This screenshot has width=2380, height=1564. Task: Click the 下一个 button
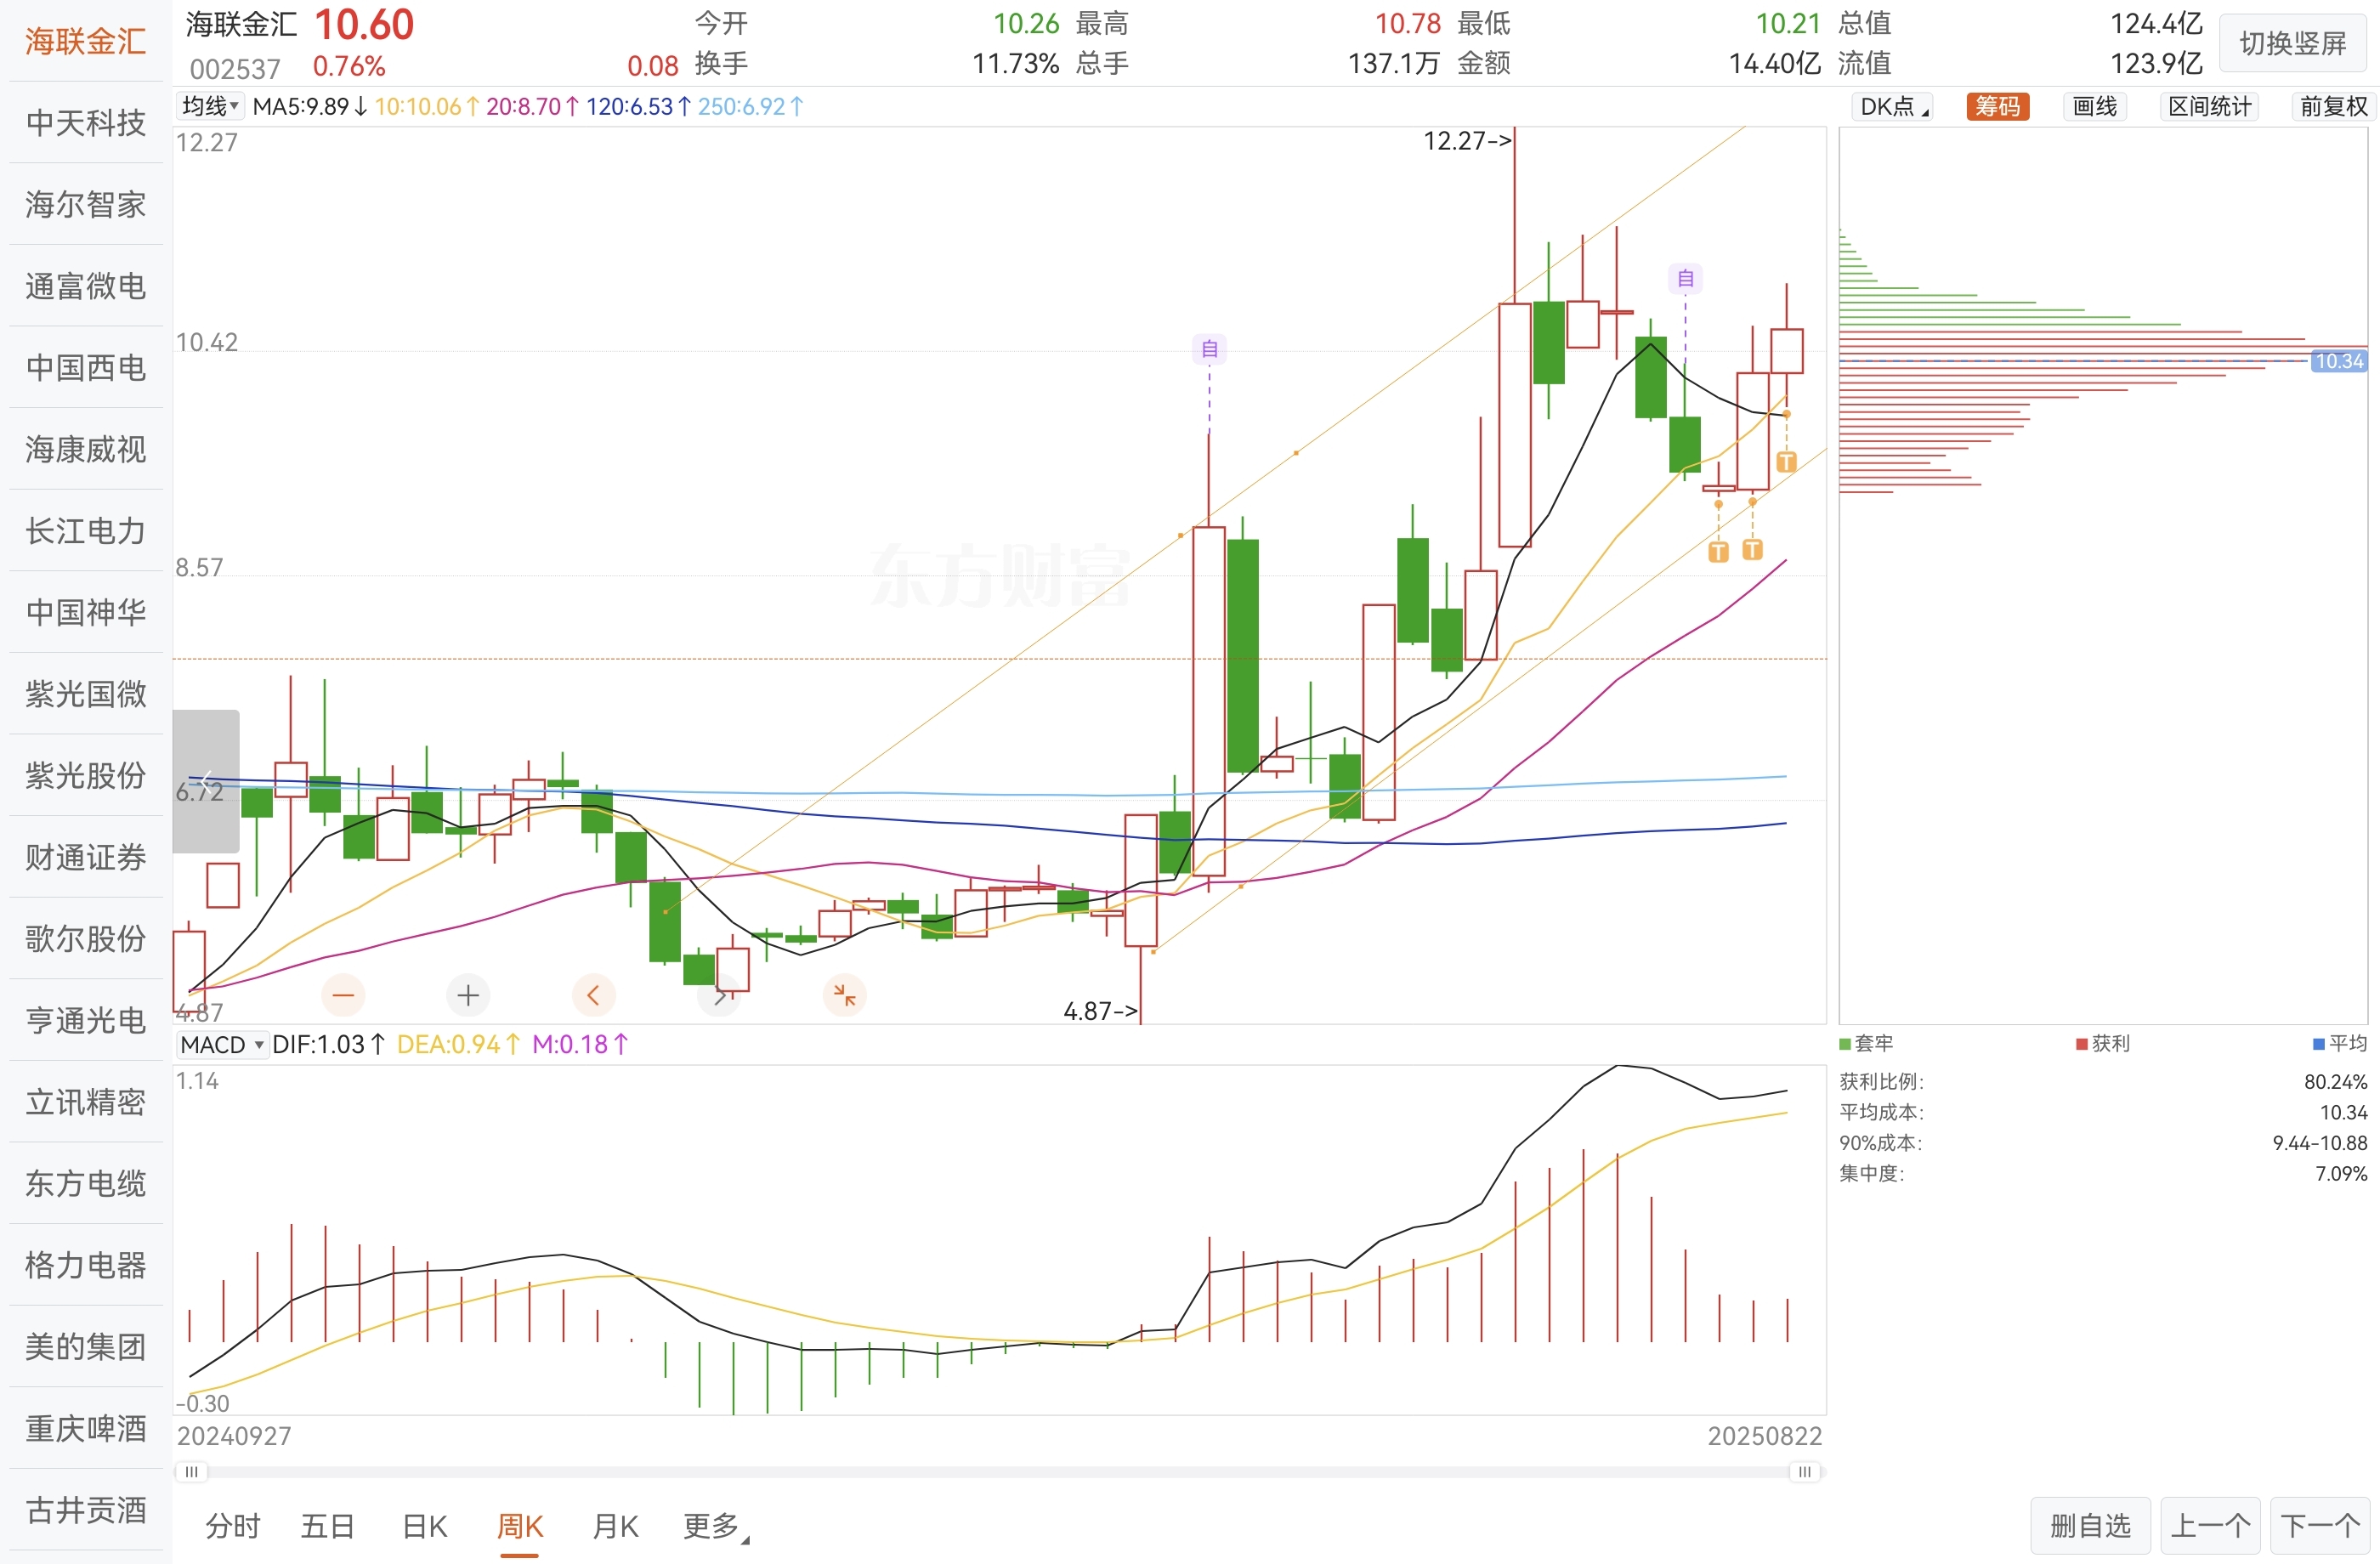2320,1526
